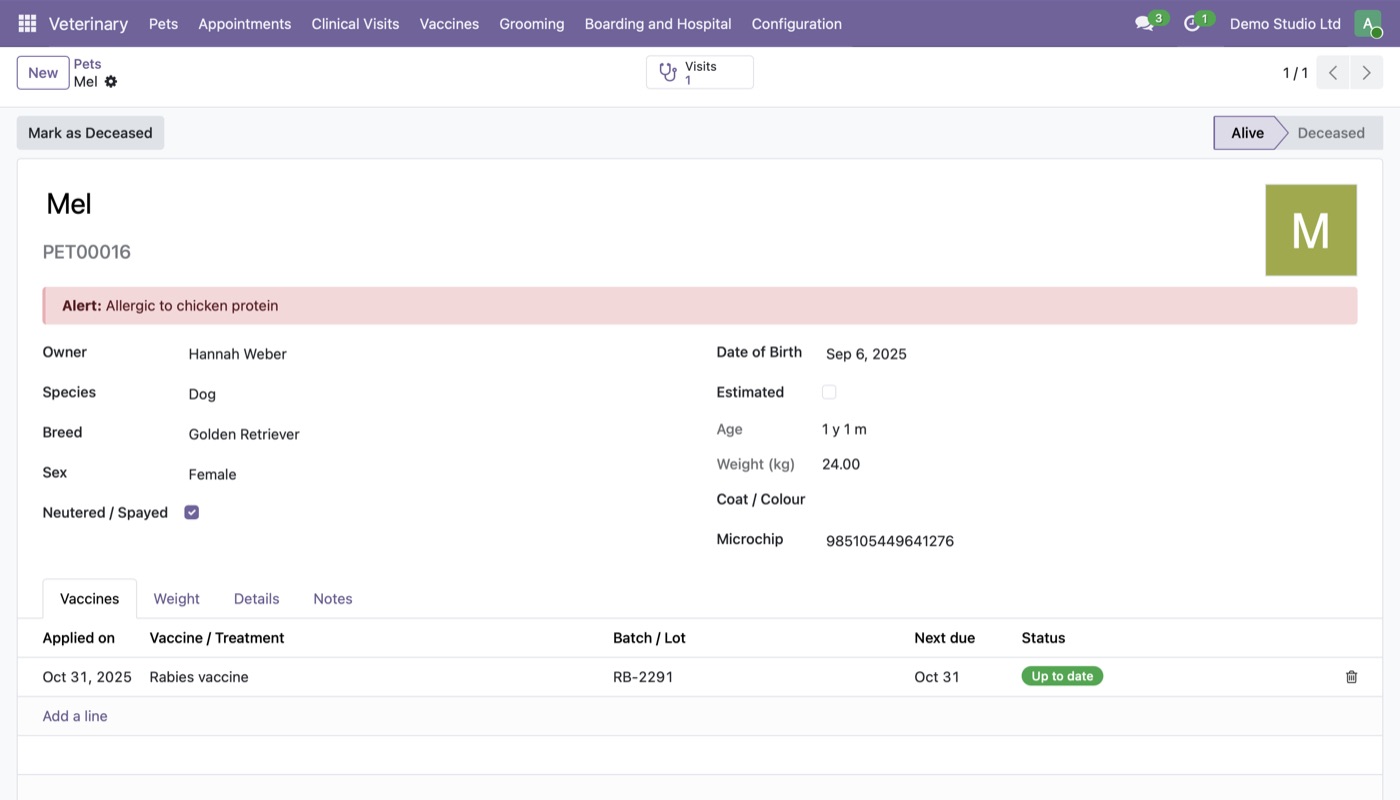Open the chat messages icon
1400x800 pixels.
click(1144, 23)
